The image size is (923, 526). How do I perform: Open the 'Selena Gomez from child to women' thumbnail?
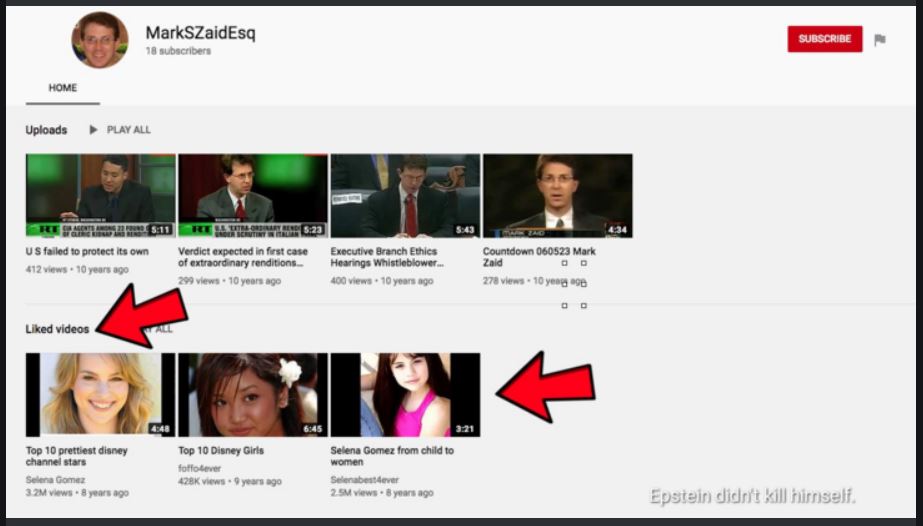coord(405,395)
